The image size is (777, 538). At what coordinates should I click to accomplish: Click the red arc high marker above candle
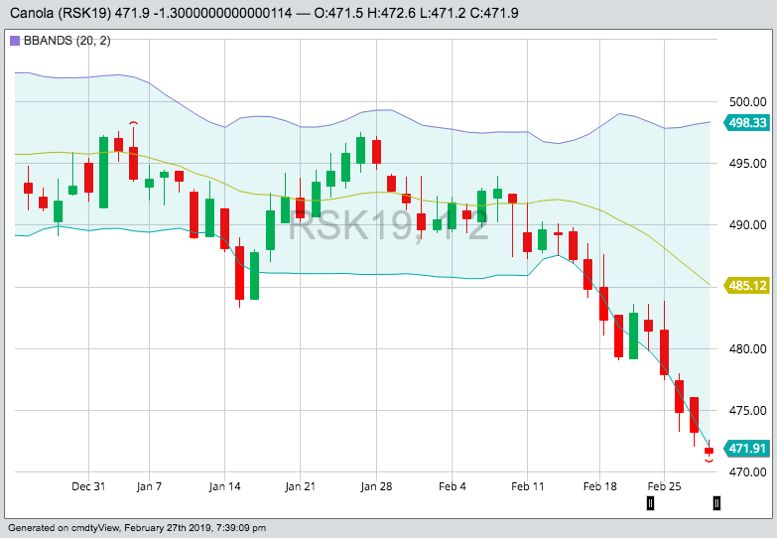pos(133,123)
